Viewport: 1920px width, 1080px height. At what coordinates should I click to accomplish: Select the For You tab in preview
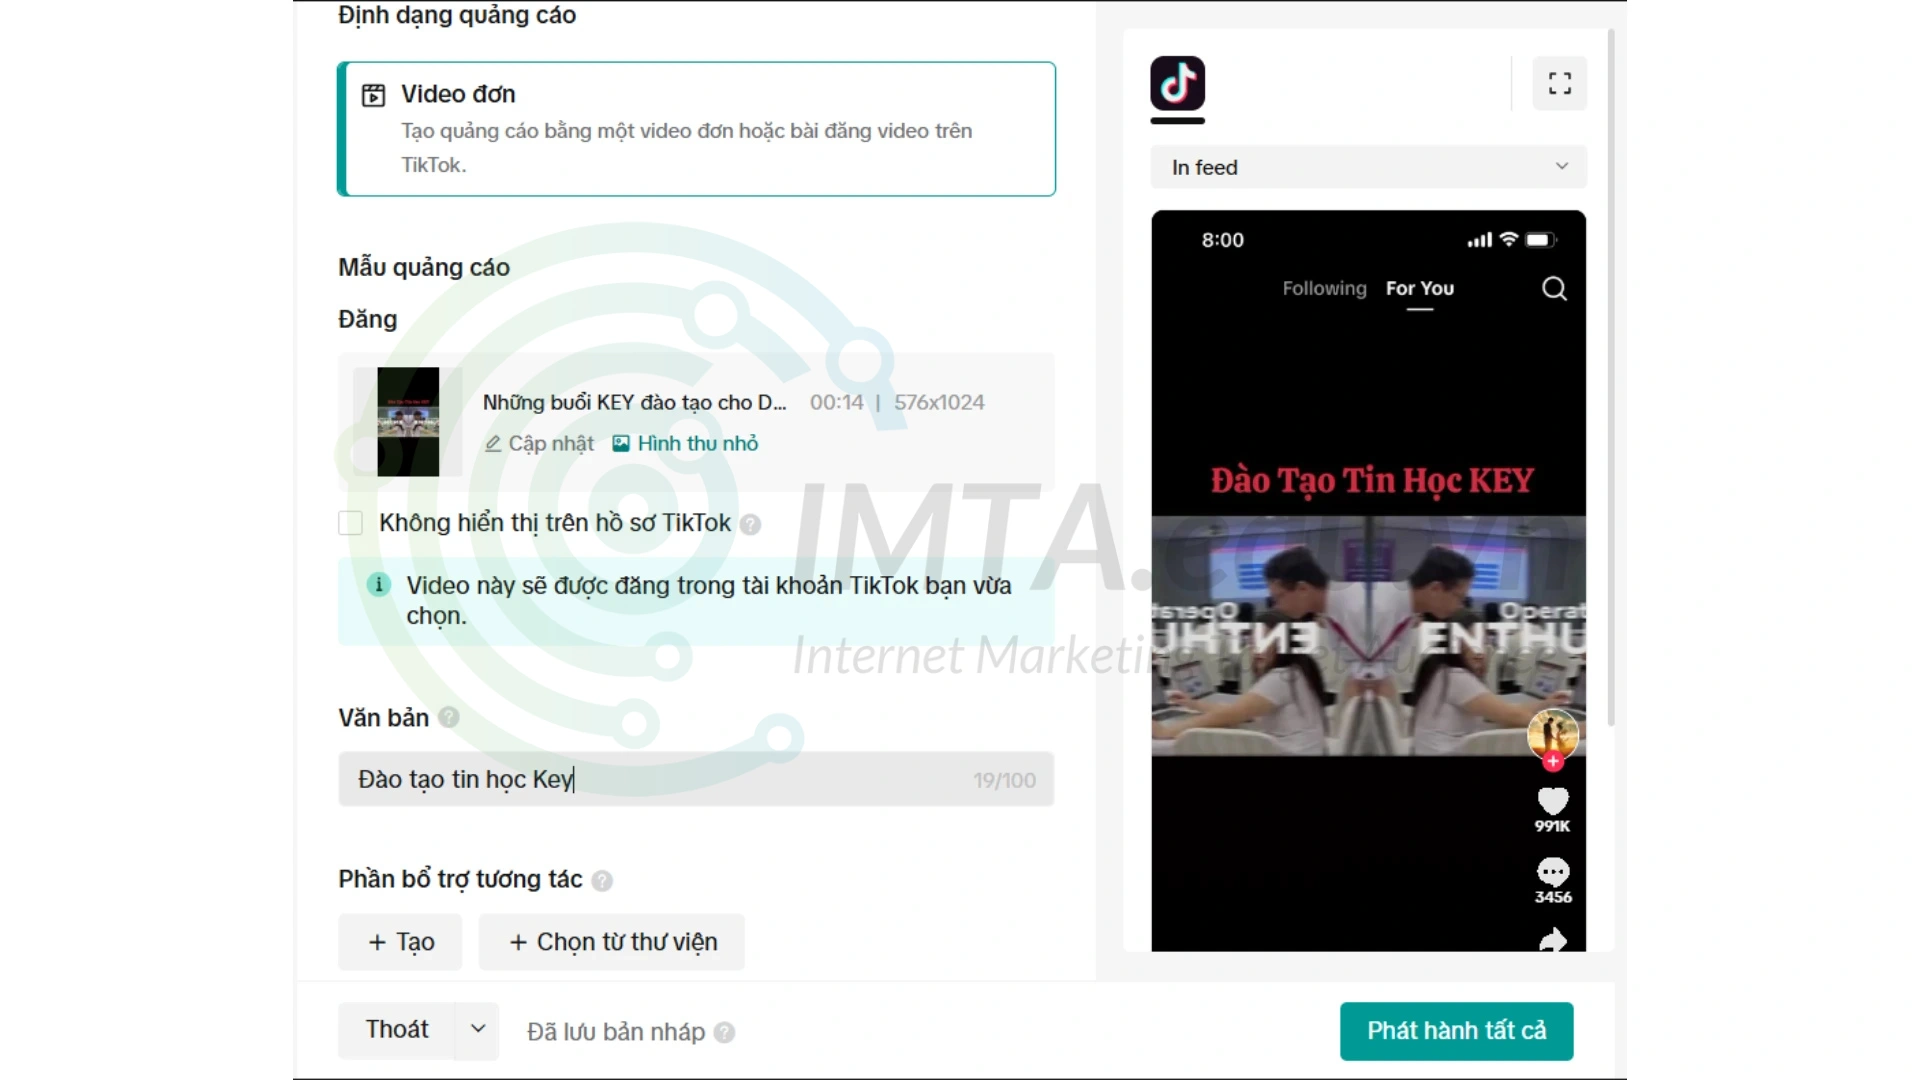point(1420,287)
